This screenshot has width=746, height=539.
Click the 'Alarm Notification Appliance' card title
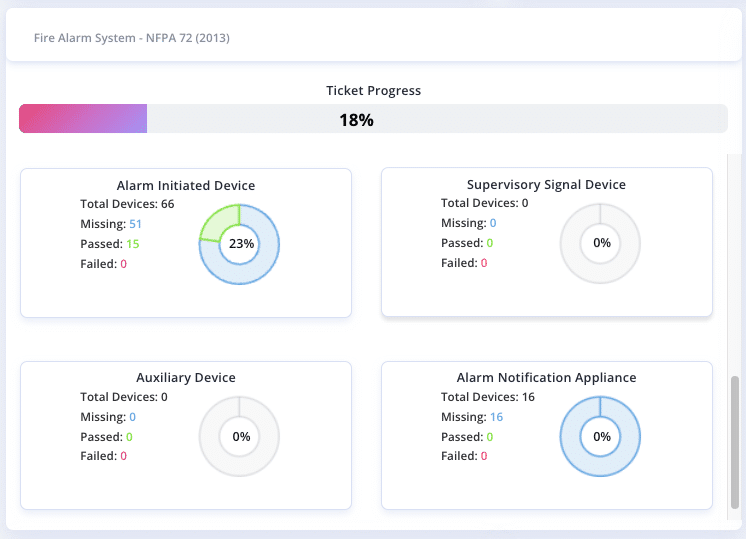546,377
